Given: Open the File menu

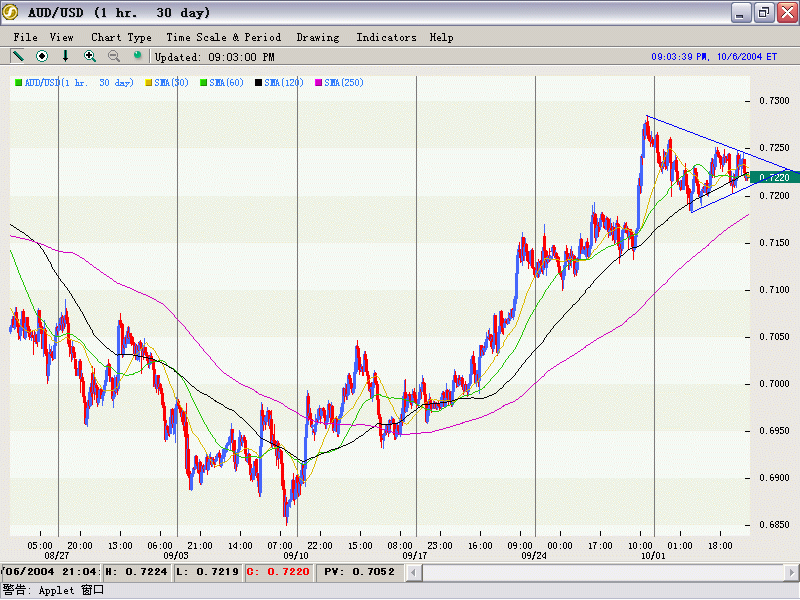Looking at the screenshot, I should click(x=26, y=37).
